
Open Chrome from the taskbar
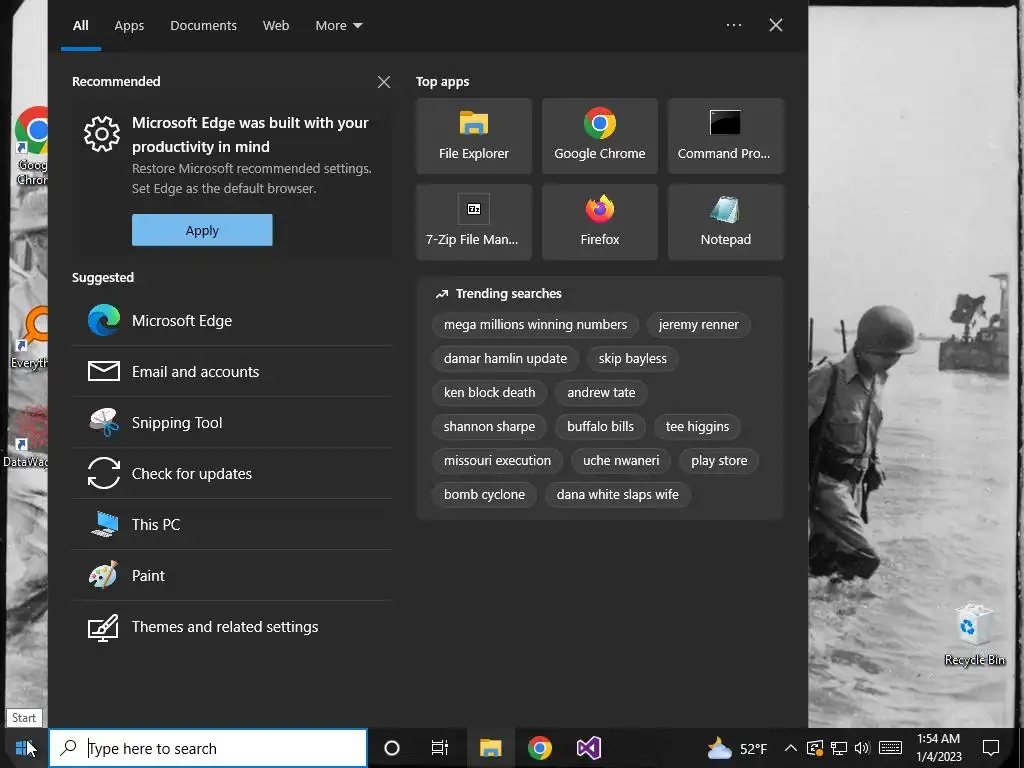pos(539,748)
